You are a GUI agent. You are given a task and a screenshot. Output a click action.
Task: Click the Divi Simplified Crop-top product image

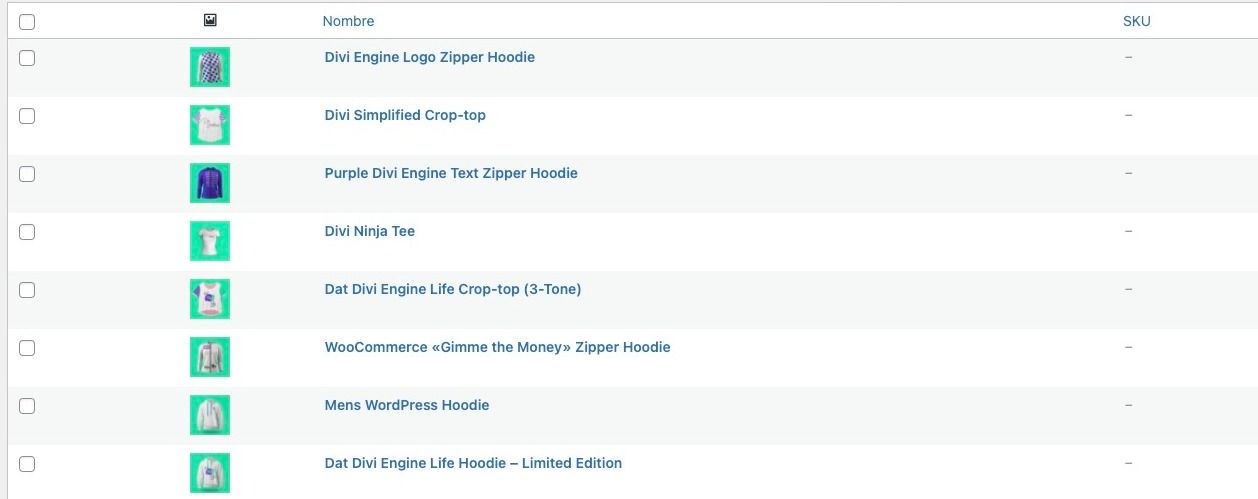pyautogui.click(x=210, y=125)
